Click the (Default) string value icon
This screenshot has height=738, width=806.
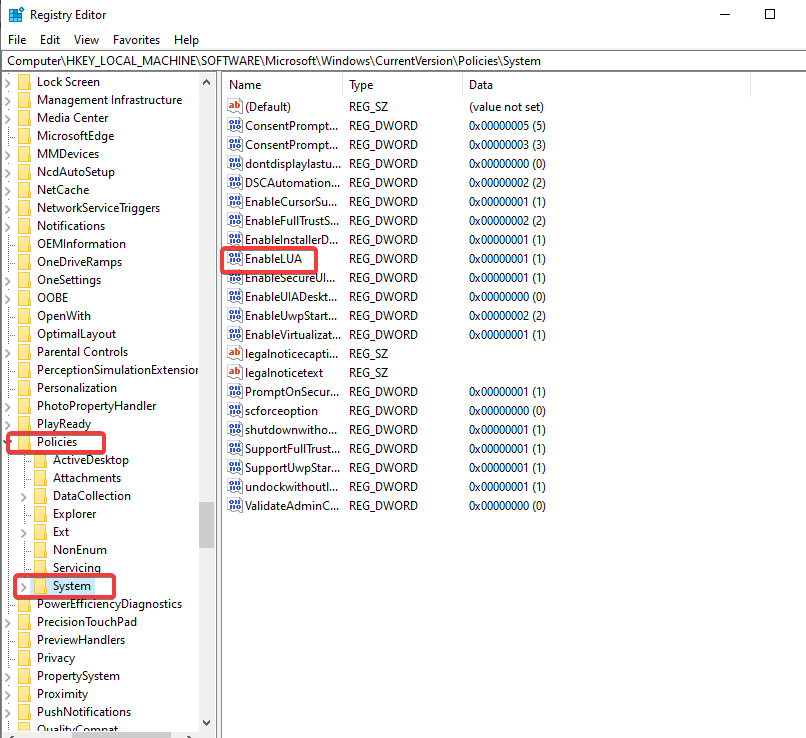235,107
